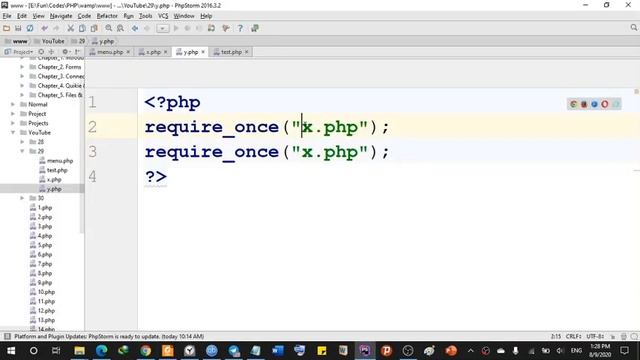Open the Tools menu
The height and width of the screenshot is (360, 640).
[x=145, y=16]
